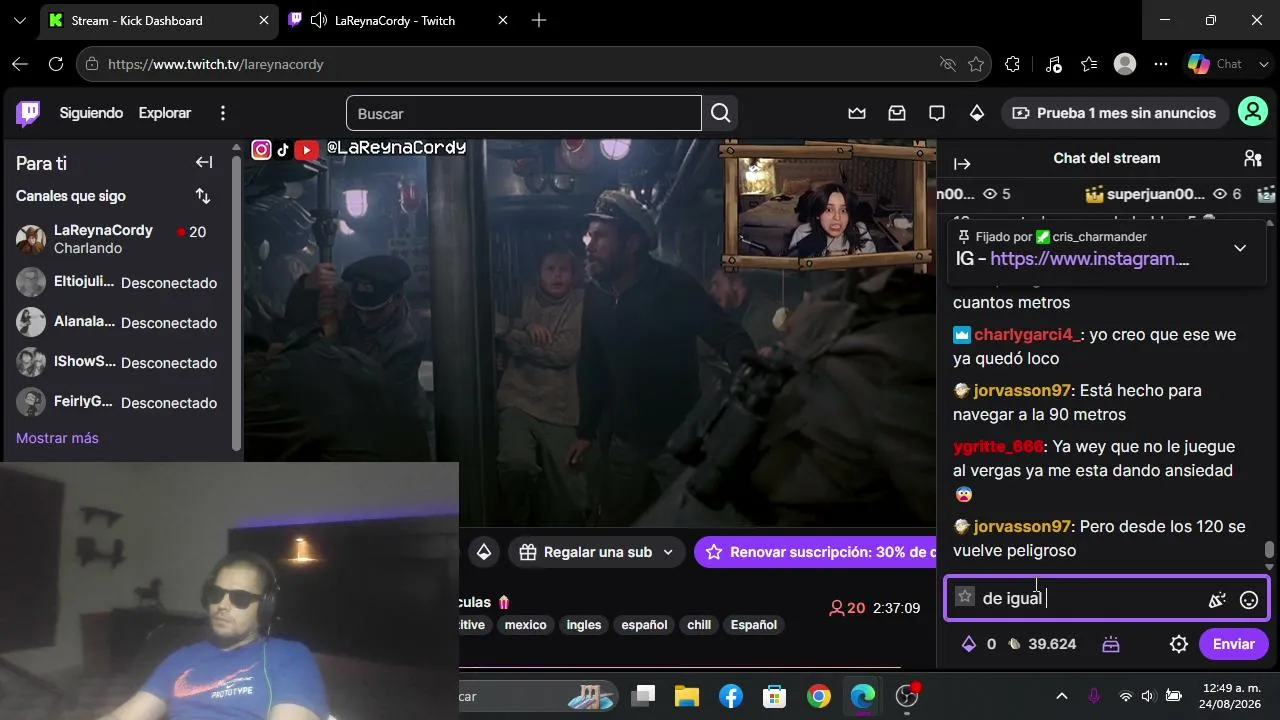Open the Explorar section

[x=165, y=113]
